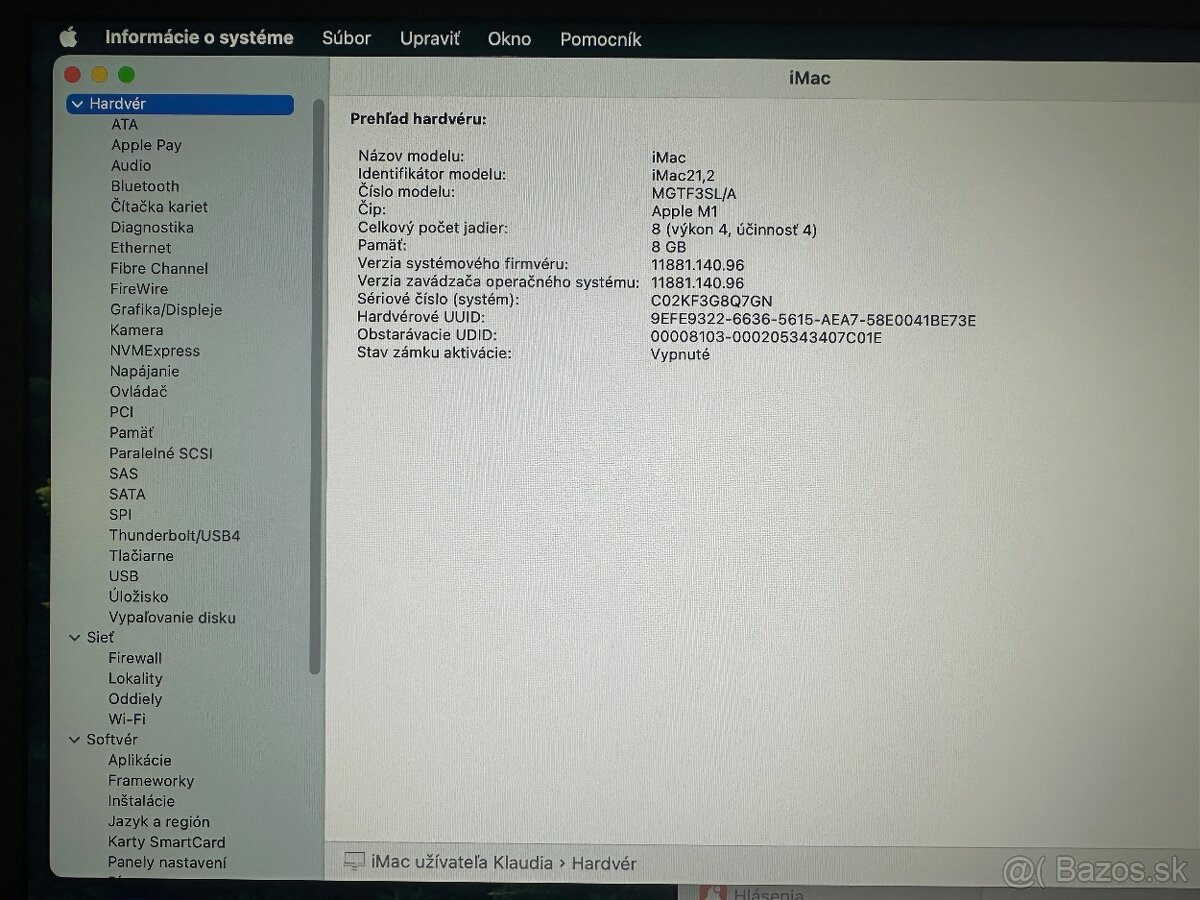This screenshot has height=900, width=1200.
Task: Open the Súbor menu
Action: coord(346,38)
